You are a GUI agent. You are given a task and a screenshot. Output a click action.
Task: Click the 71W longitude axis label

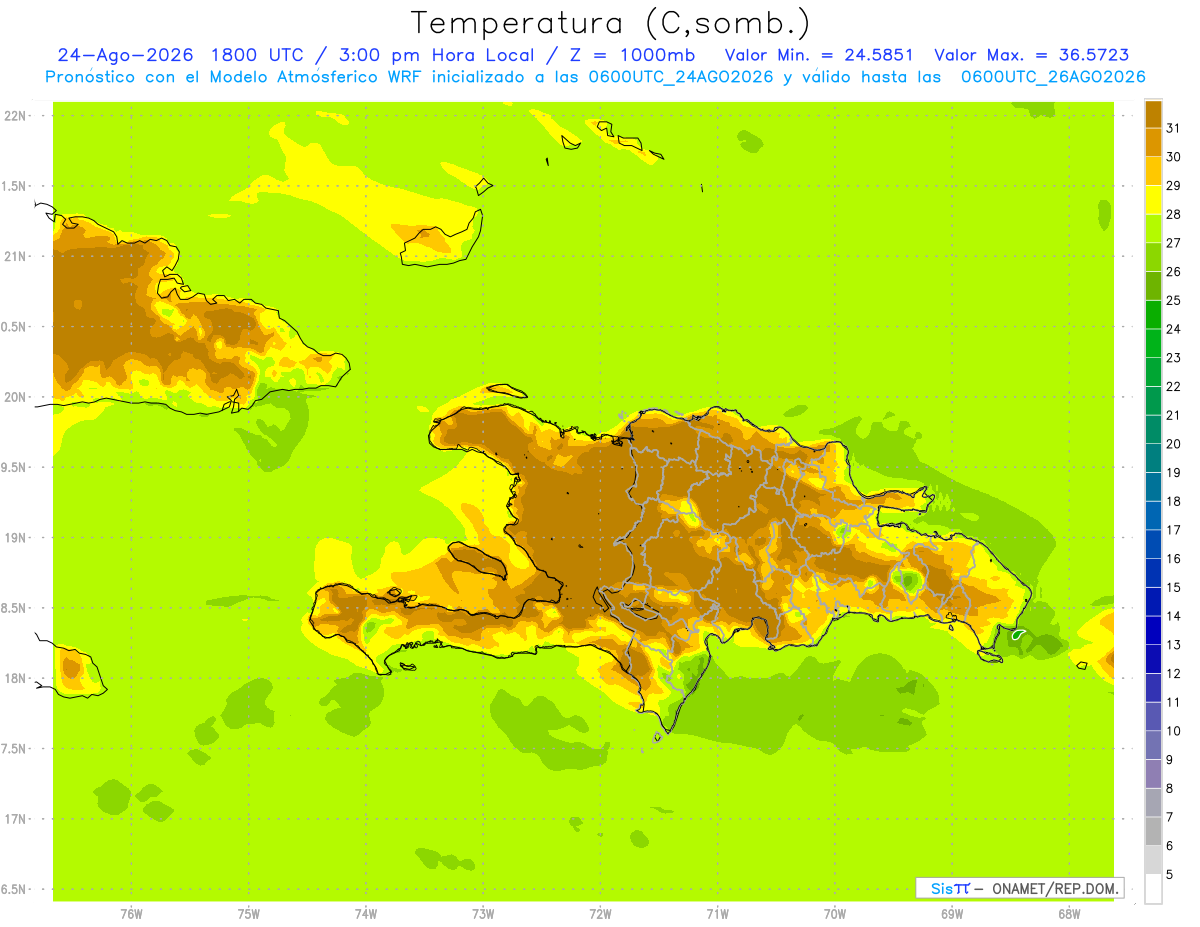coord(717,914)
